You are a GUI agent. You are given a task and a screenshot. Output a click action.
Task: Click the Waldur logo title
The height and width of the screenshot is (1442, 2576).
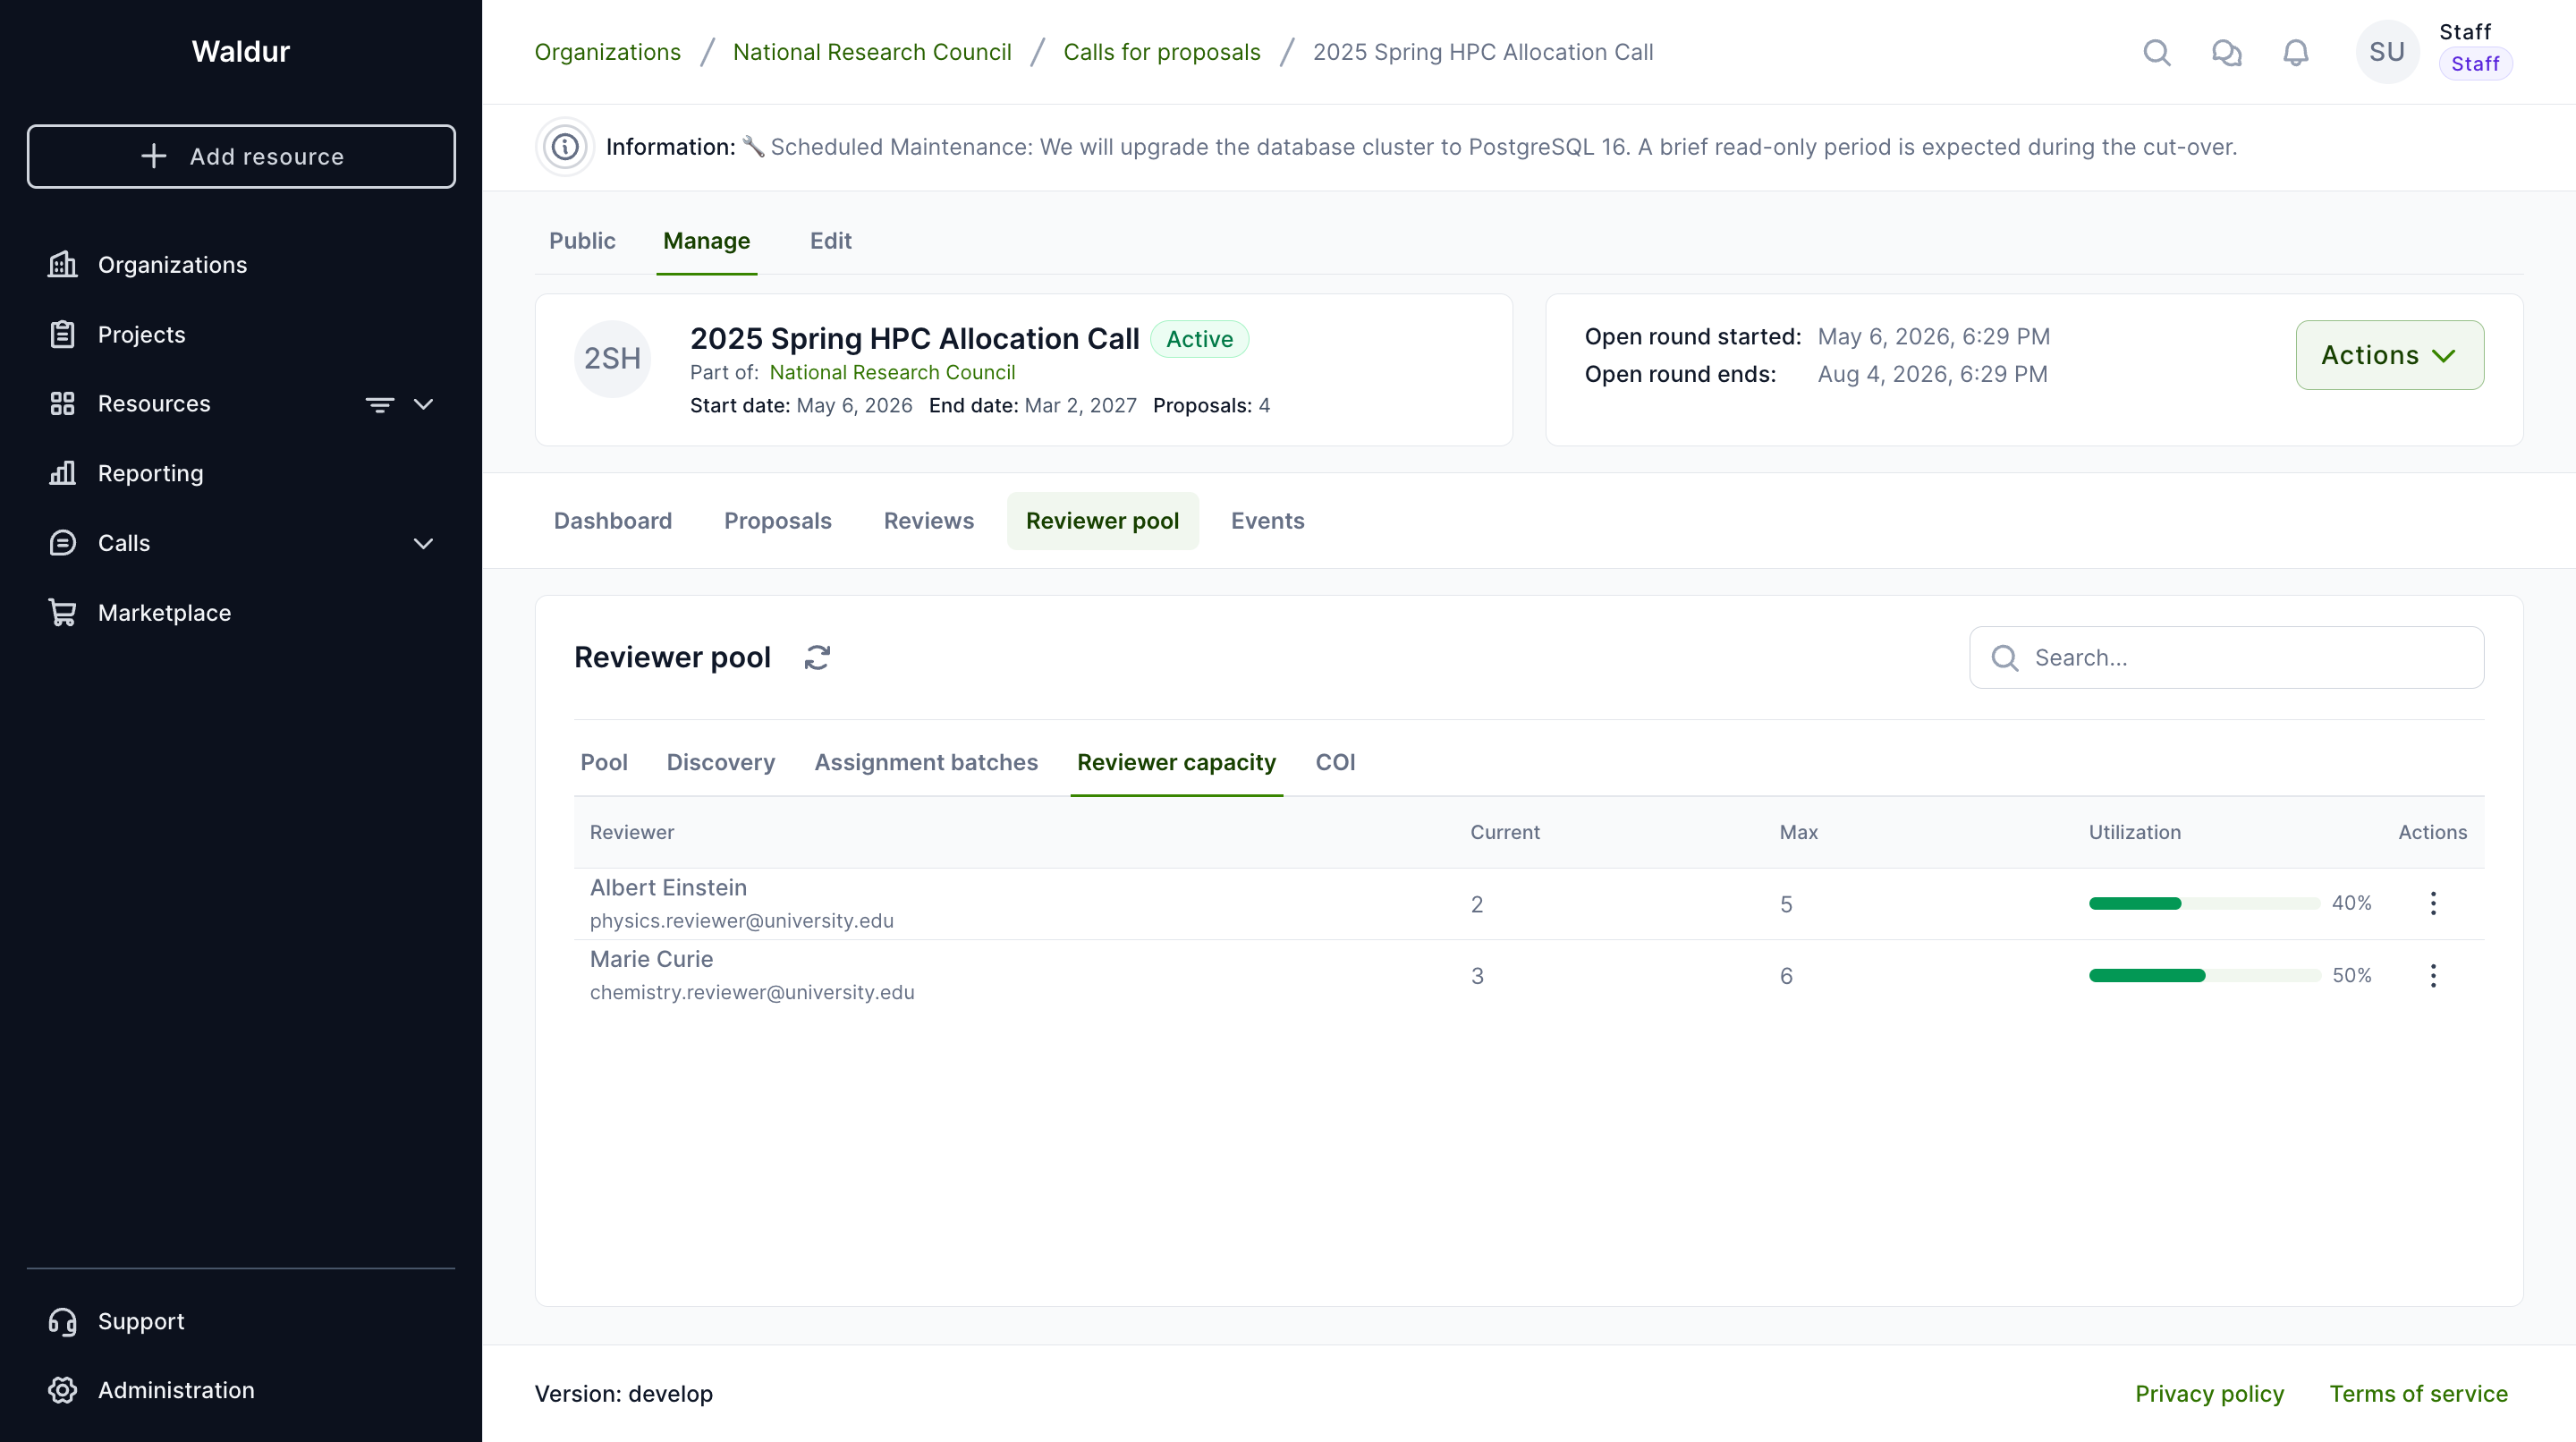[241, 51]
